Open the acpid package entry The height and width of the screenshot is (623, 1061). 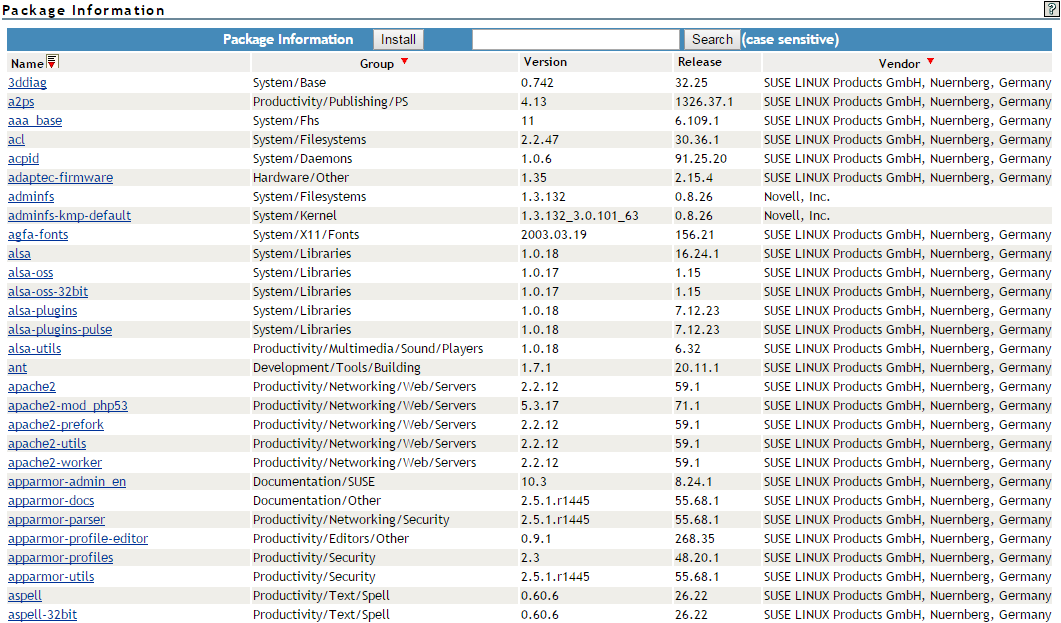[x=24, y=159]
